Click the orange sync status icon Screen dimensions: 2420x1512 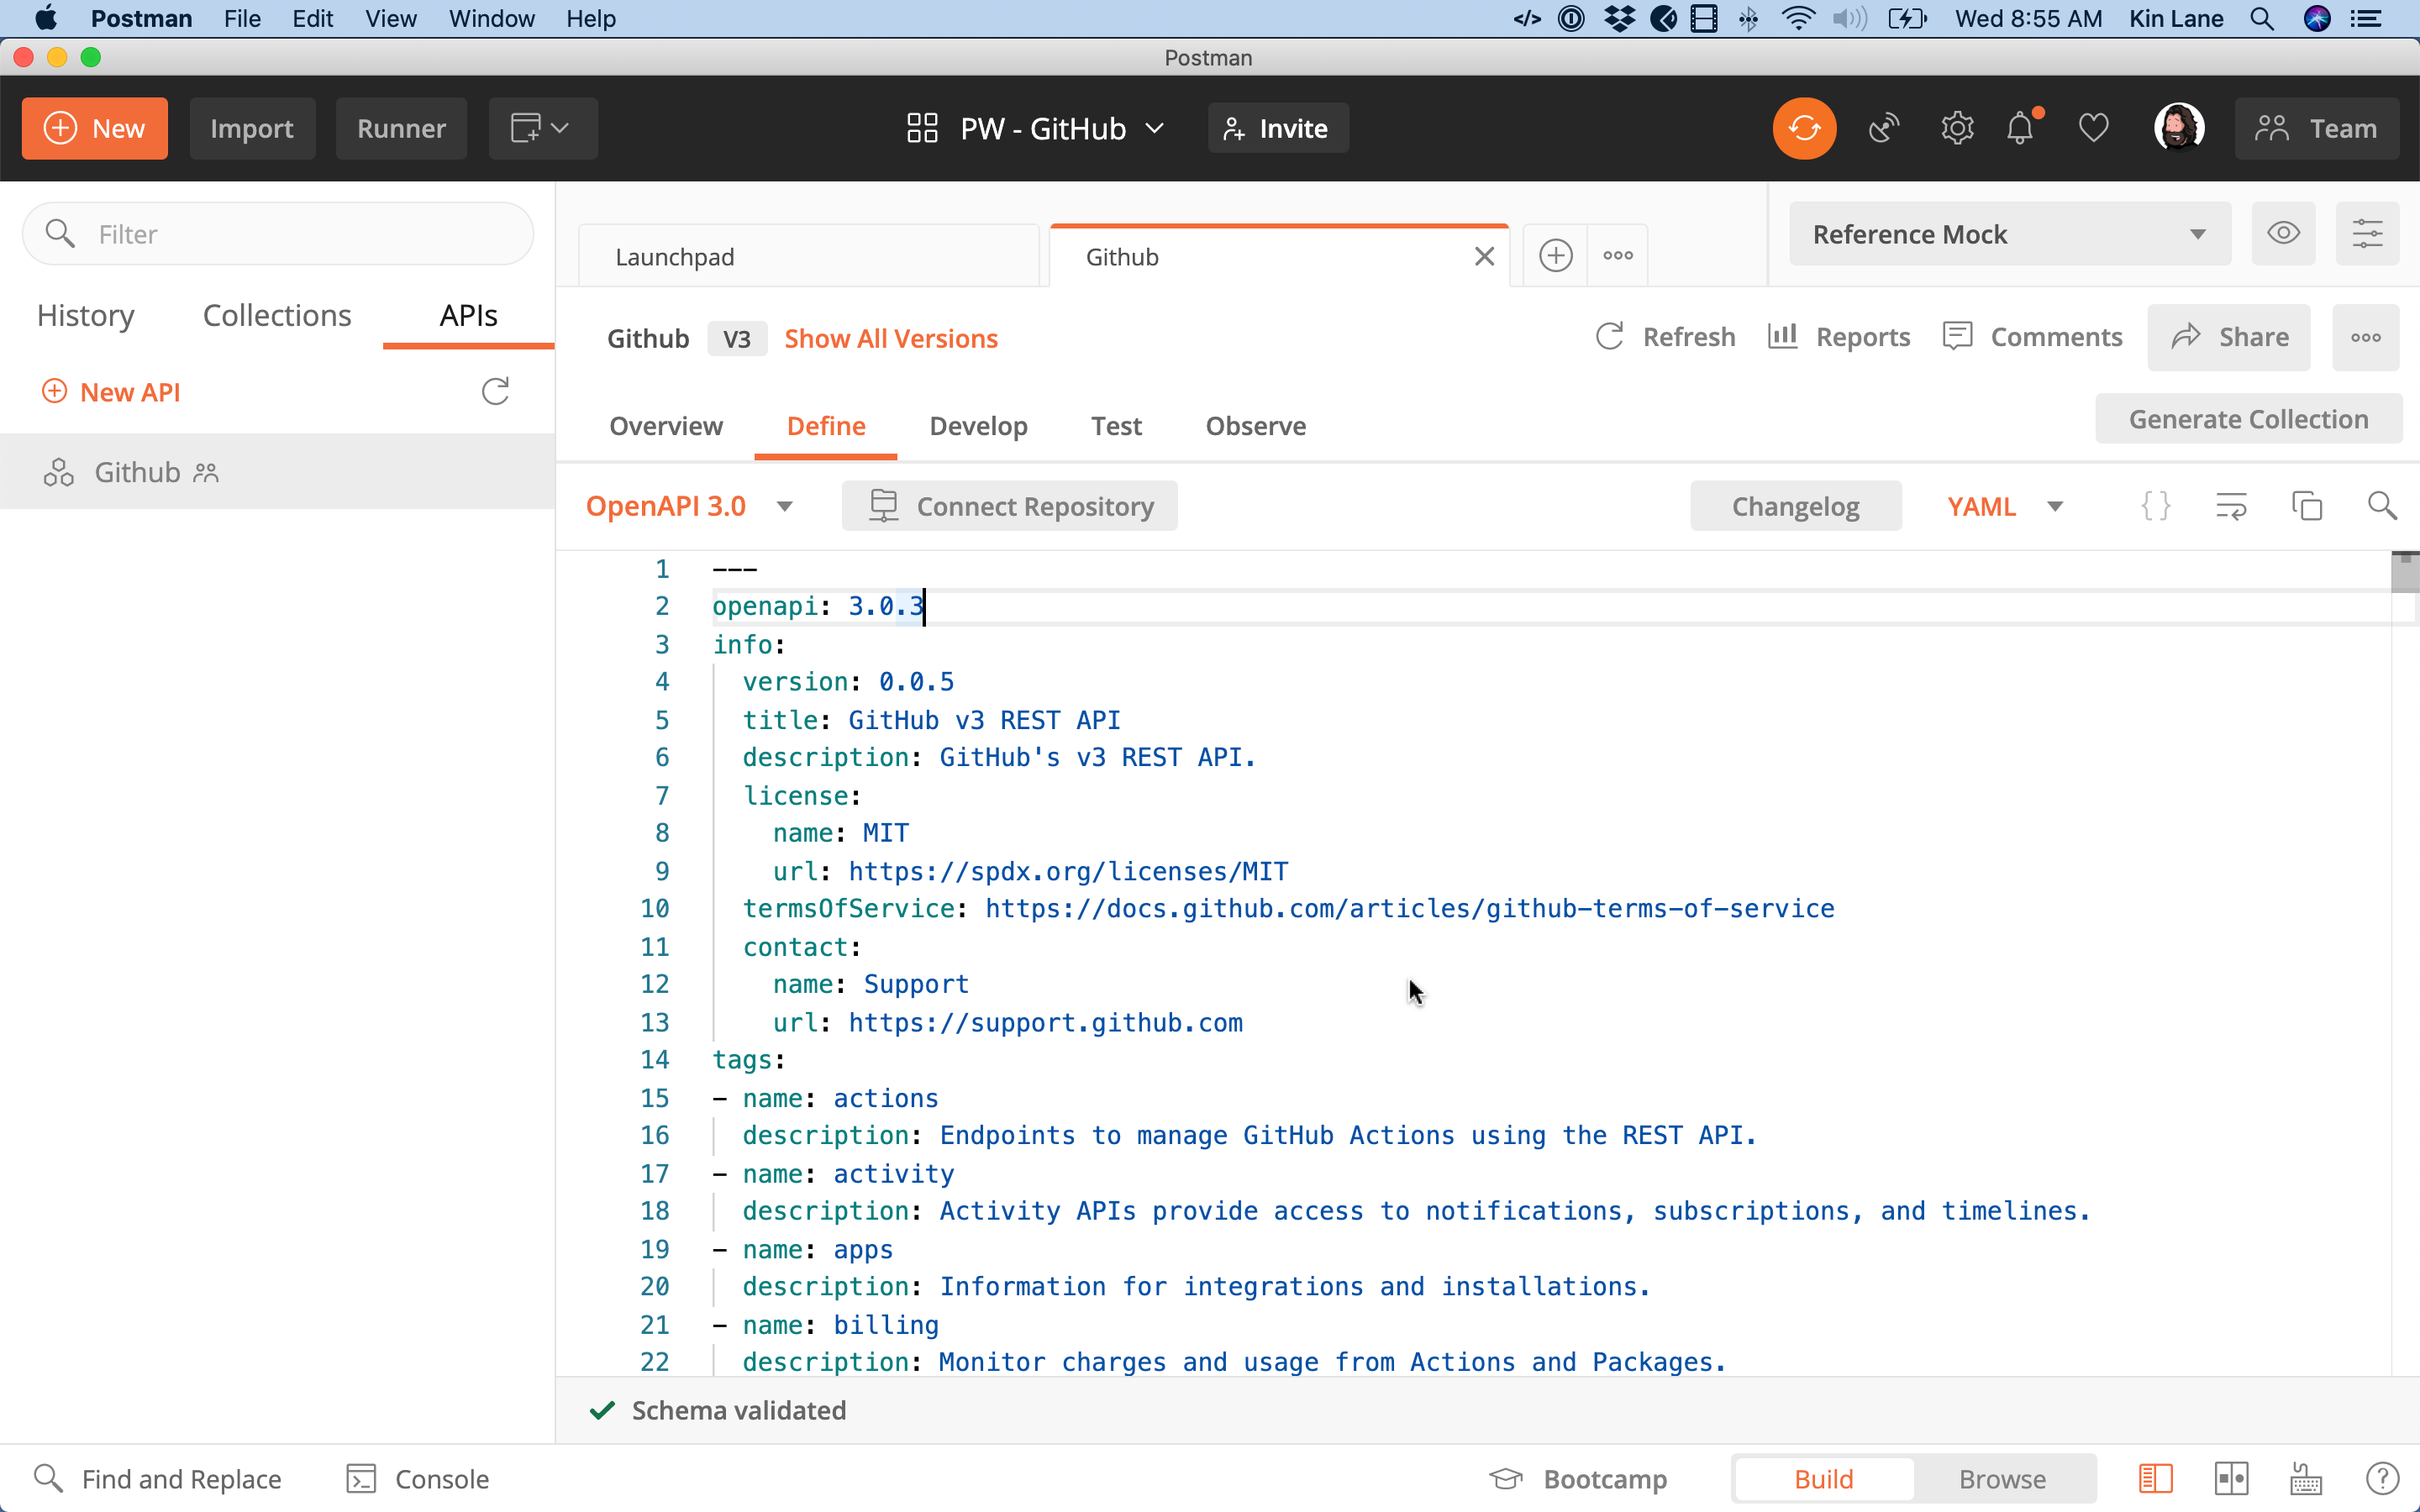tap(1804, 128)
